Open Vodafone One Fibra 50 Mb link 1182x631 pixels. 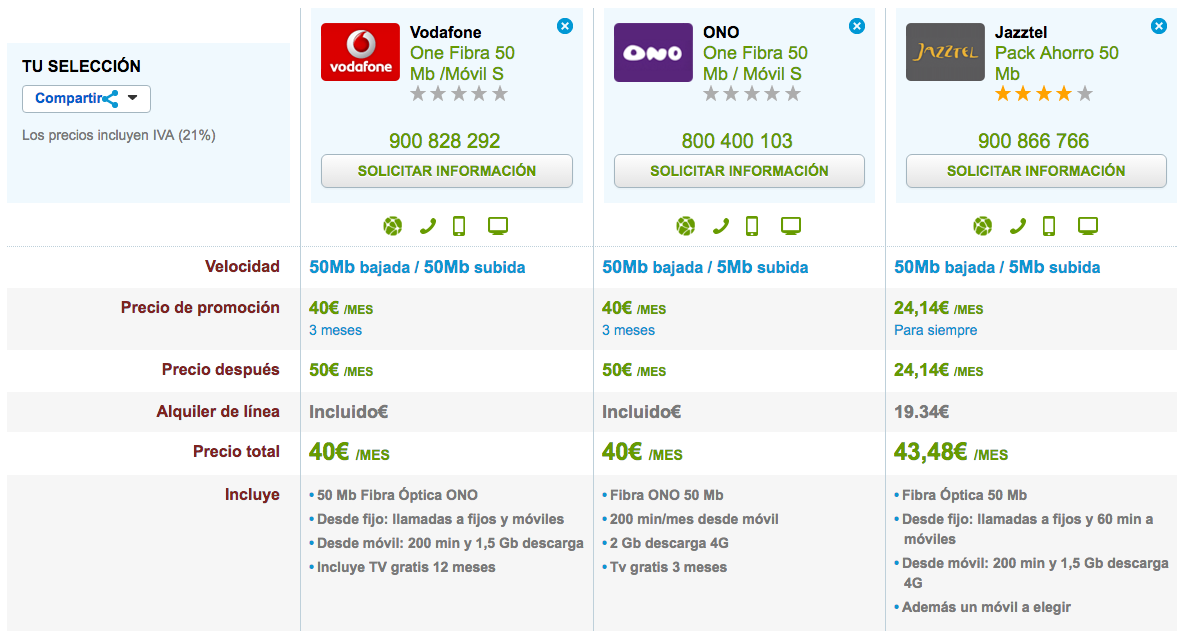pyautogui.click(x=462, y=63)
